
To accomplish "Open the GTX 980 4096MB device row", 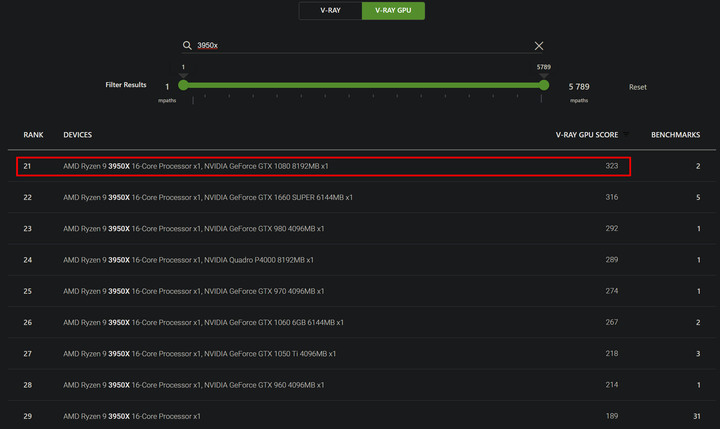I will 362,229.
